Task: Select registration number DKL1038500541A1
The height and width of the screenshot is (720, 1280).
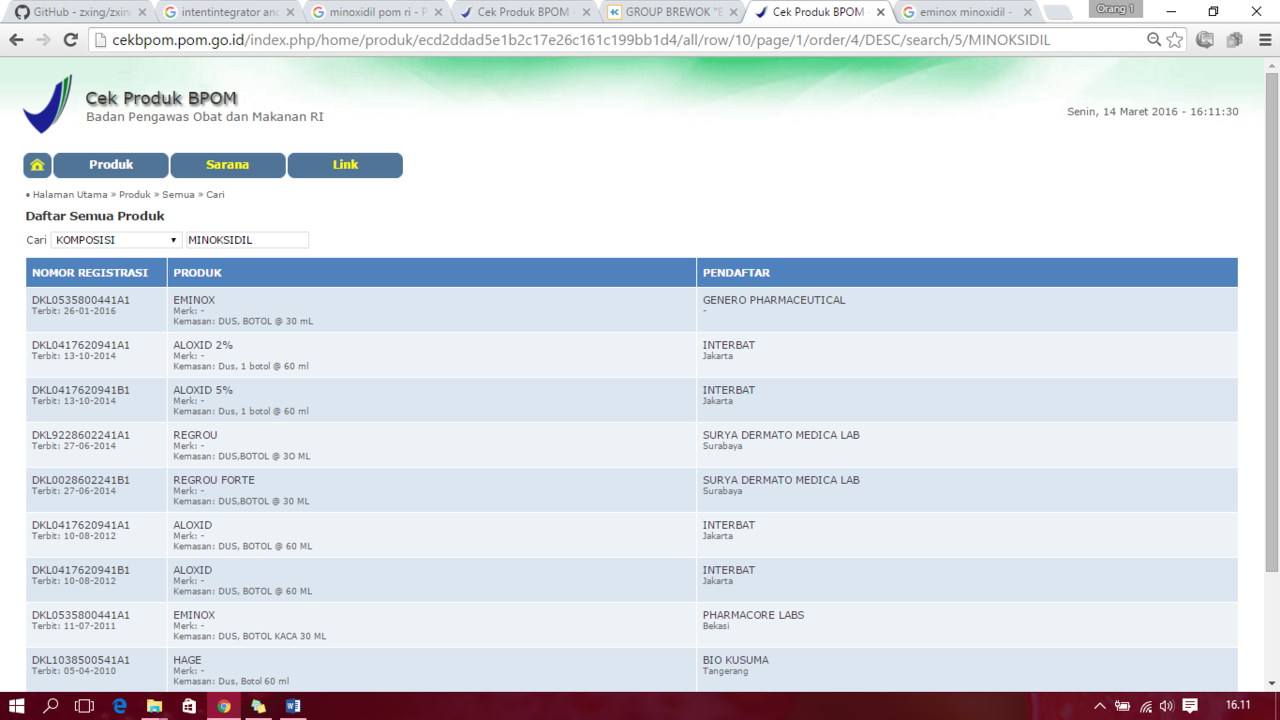Action: pyautogui.click(x=81, y=660)
